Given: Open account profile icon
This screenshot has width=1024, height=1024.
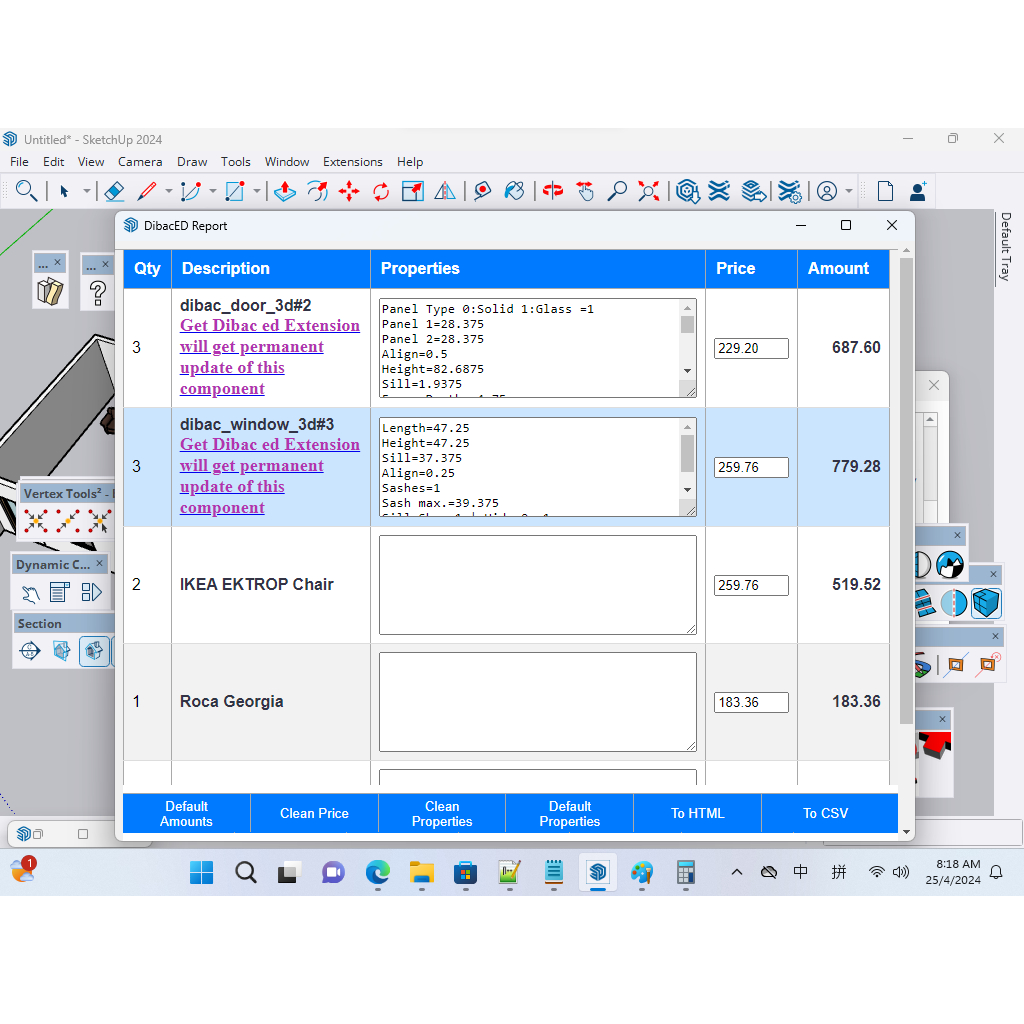Looking at the screenshot, I should pos(827,191).
